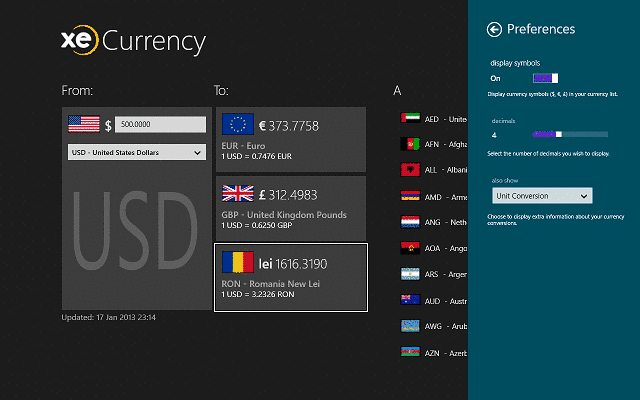Select the RON - Romania New Lei tile
The width and height of the screenshot is (640, 400).
pos(291,278)
